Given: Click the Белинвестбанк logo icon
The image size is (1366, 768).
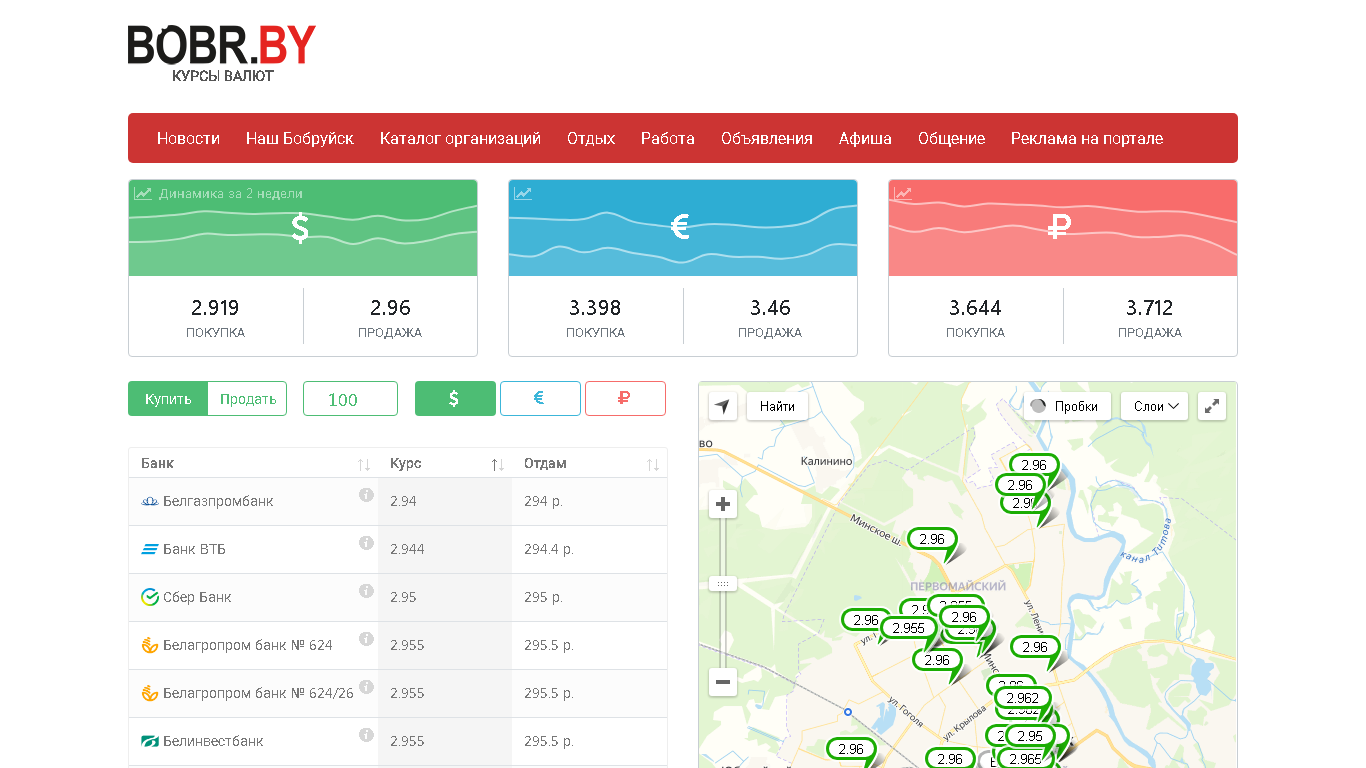Looking at the screenshot, I should (x=150, y=741).
